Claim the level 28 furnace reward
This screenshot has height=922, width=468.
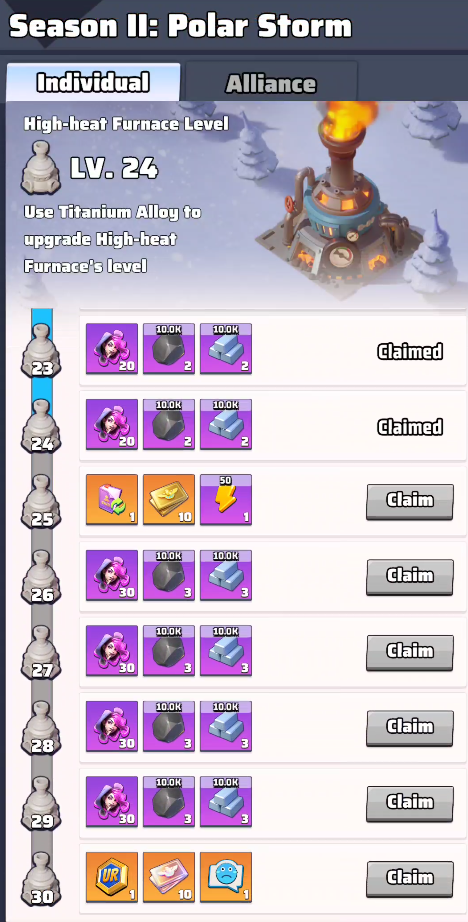pyautogui.click(x=410, y=728)
